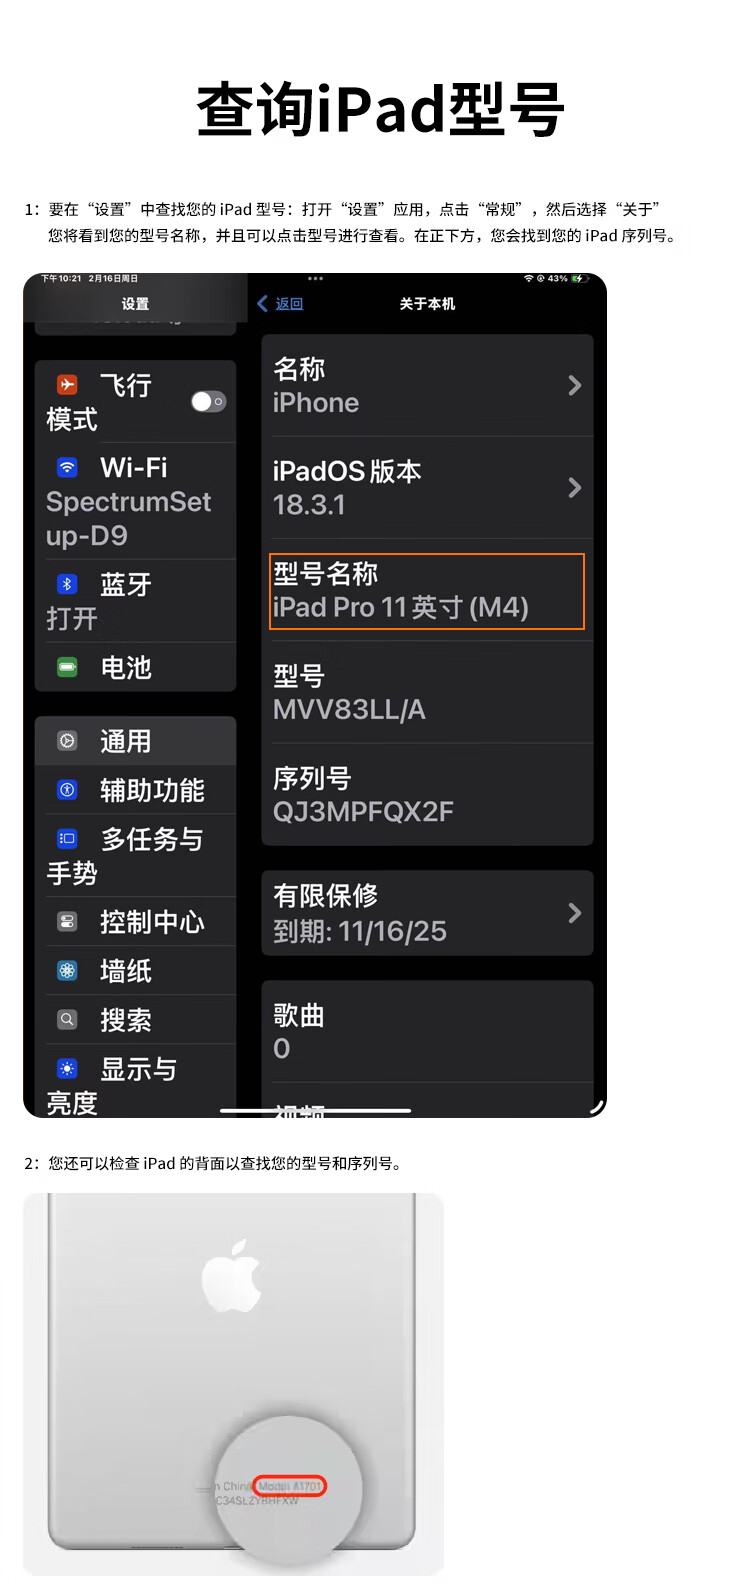Open the green Battery icon entry

(x=67, y=666)
